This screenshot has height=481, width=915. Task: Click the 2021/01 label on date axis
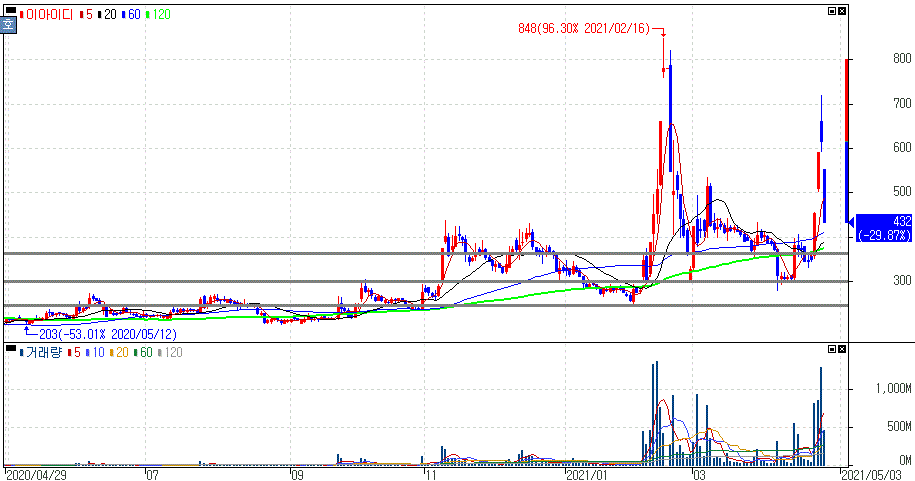(x=587, y=475)
